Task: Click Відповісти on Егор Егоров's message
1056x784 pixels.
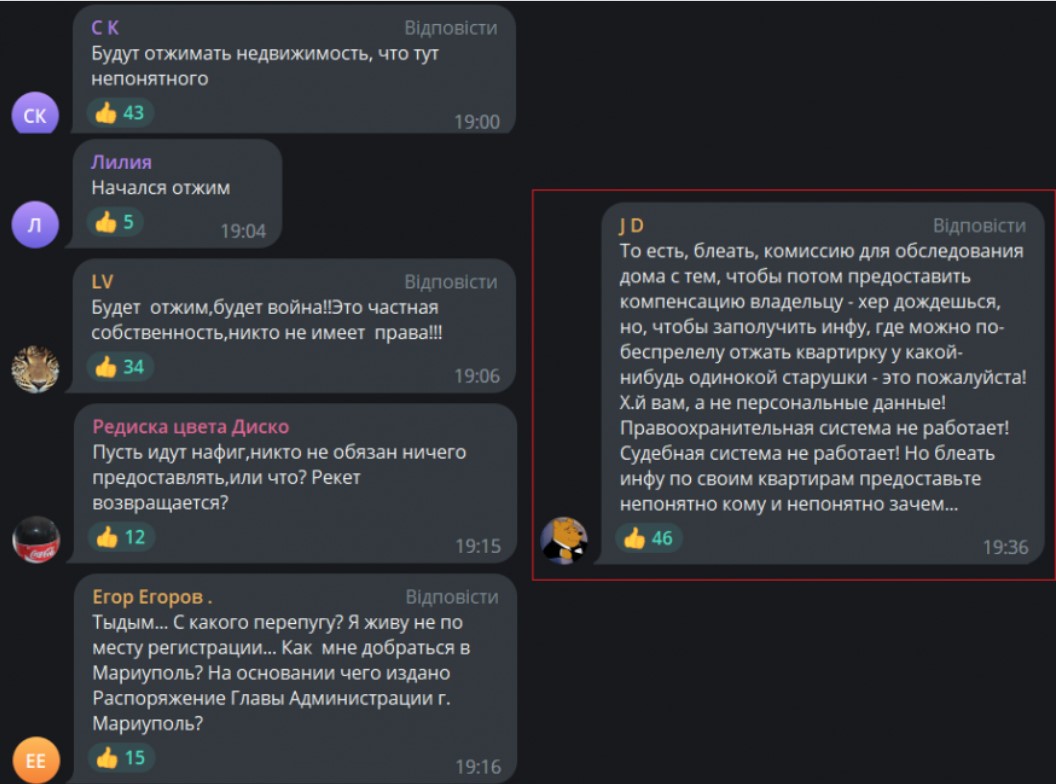Action: coord(450,597)
